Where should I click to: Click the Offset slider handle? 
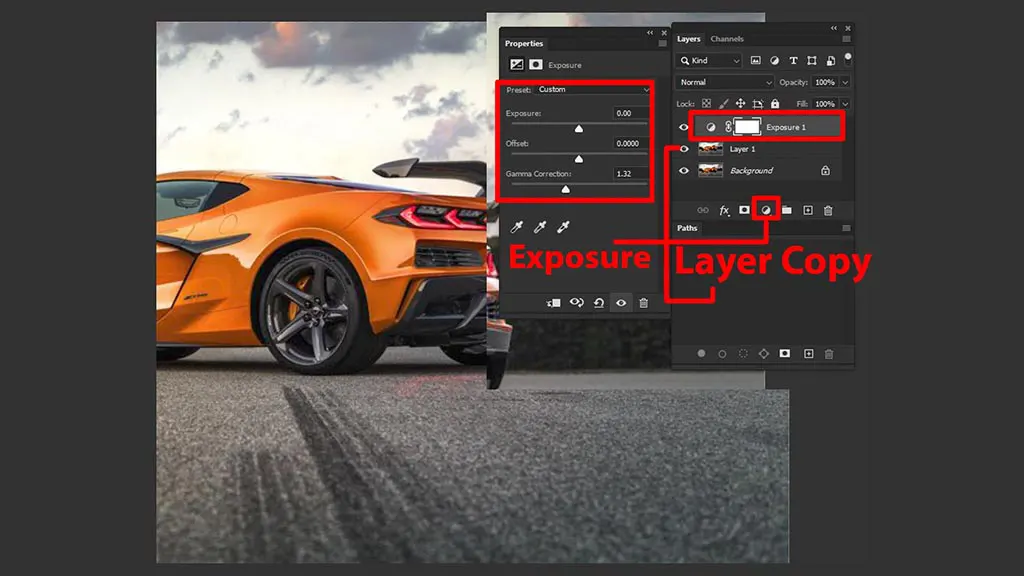point(579,159)
